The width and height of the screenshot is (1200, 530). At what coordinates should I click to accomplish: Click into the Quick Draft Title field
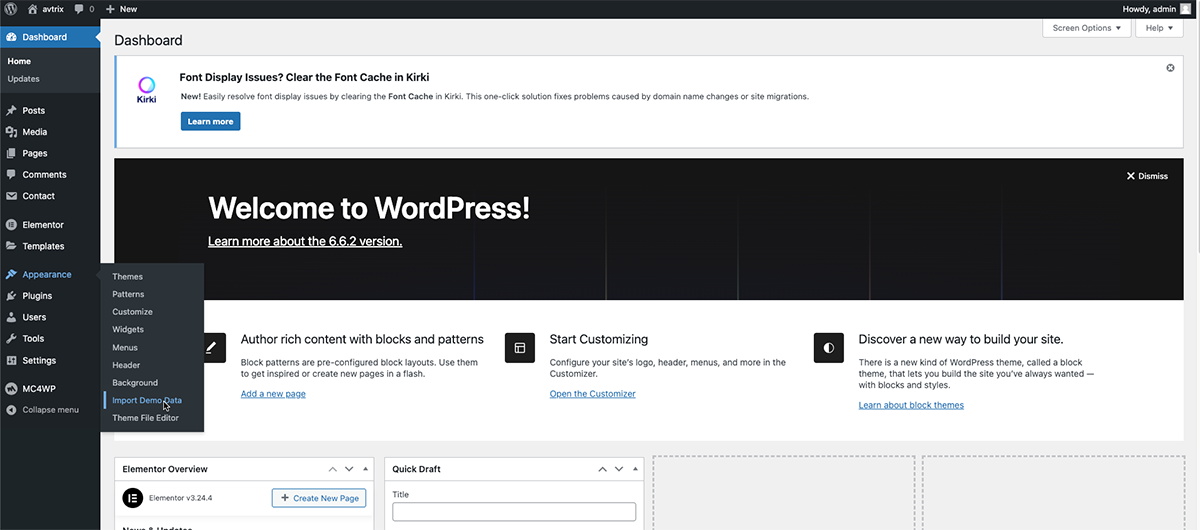point(514,512)
